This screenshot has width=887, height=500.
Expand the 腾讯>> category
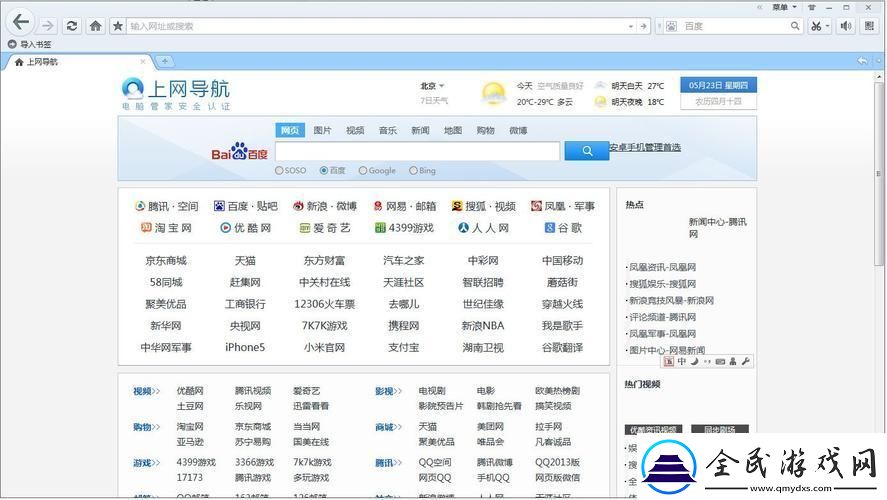coord(388,463)
